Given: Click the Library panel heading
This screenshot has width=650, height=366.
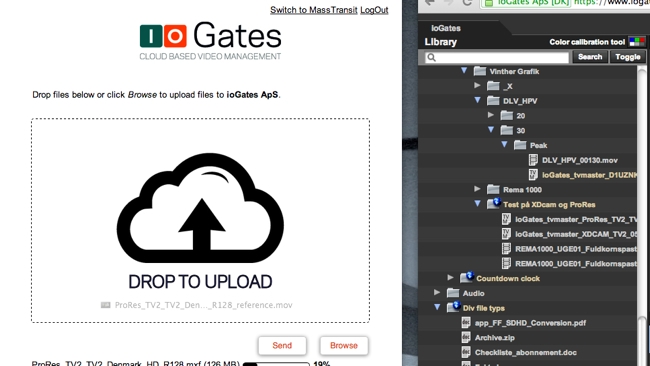Looking at the screenshot, I should click(x=440, y=42).
